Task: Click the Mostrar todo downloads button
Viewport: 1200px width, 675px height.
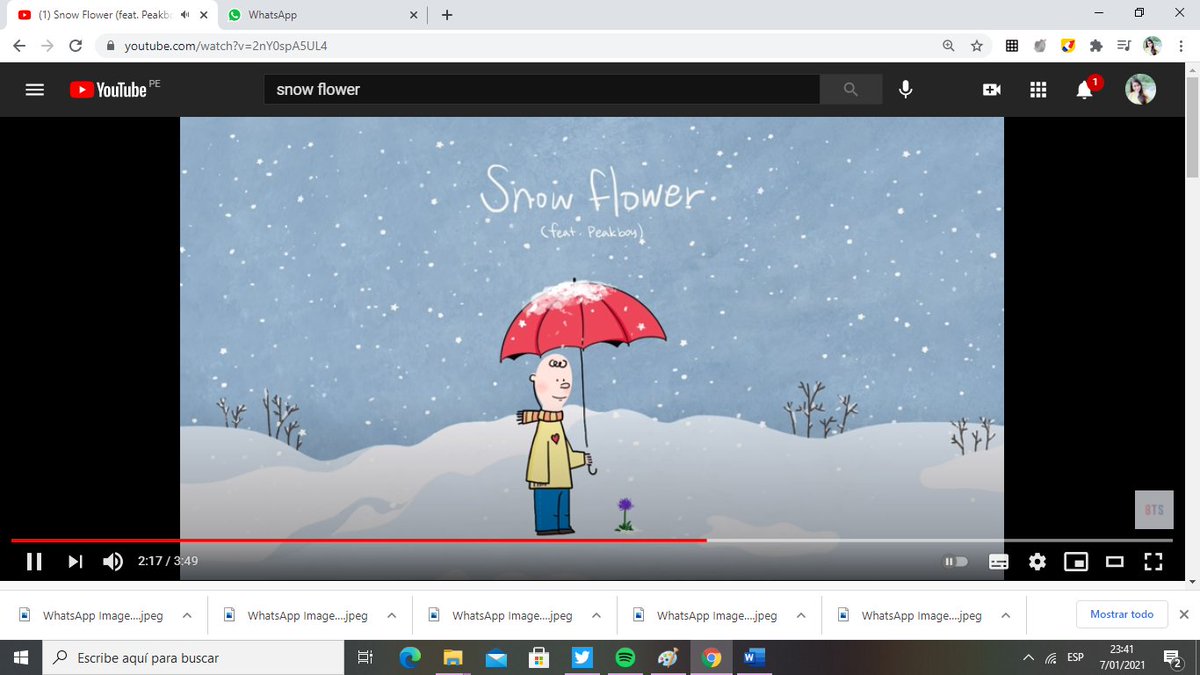Action: [1121, 615]
